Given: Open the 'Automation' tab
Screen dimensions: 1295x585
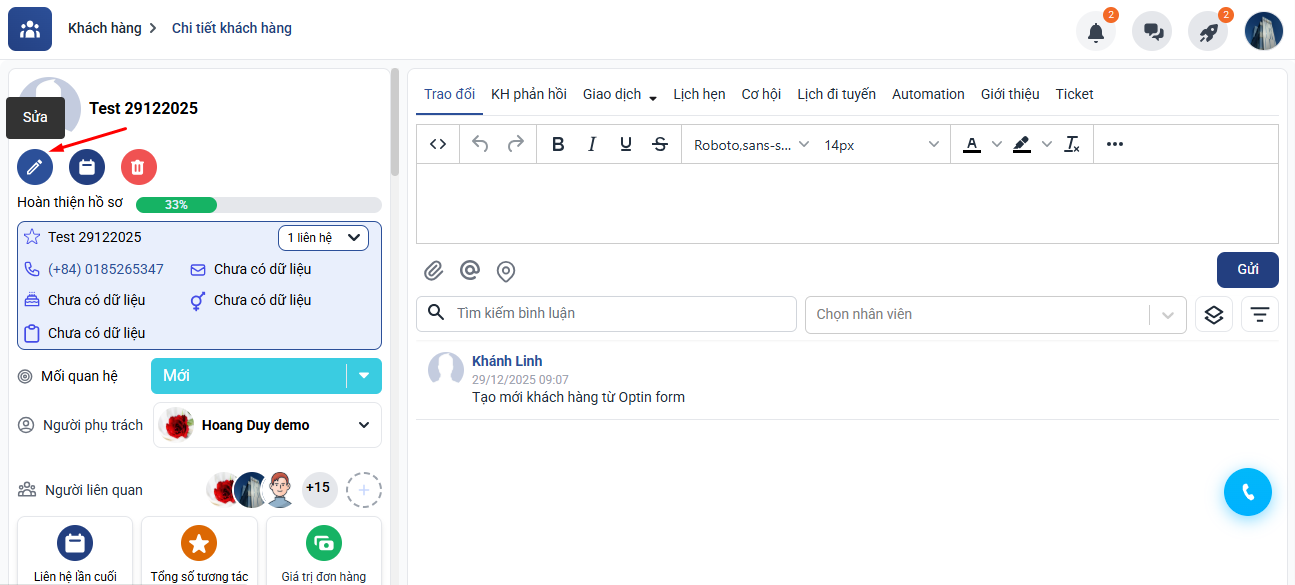Looking at the screenshot, I should point(928,94).
